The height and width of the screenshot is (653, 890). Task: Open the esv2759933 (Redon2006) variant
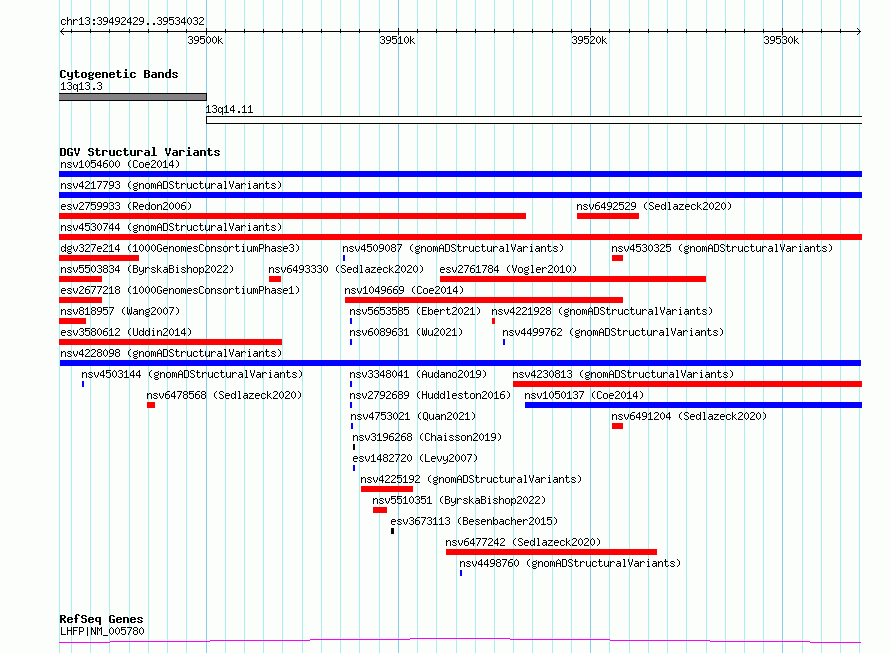click(126, 206)
